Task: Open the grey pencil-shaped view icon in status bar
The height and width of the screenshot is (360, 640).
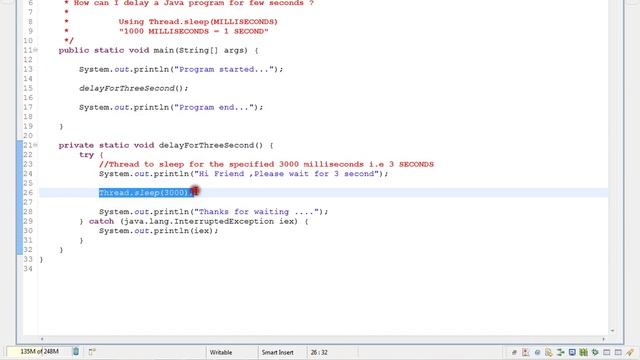Action: click(514, 352)
